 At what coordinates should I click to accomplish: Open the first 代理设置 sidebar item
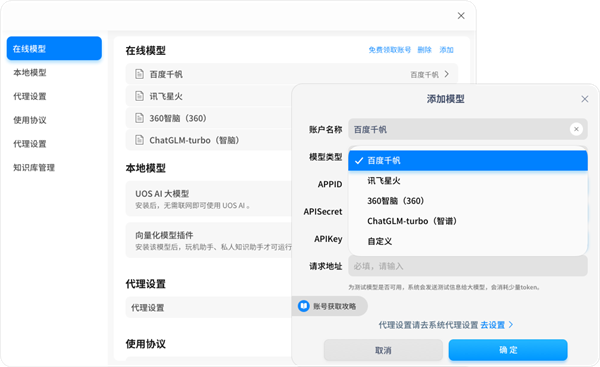[x=30, y=96]
